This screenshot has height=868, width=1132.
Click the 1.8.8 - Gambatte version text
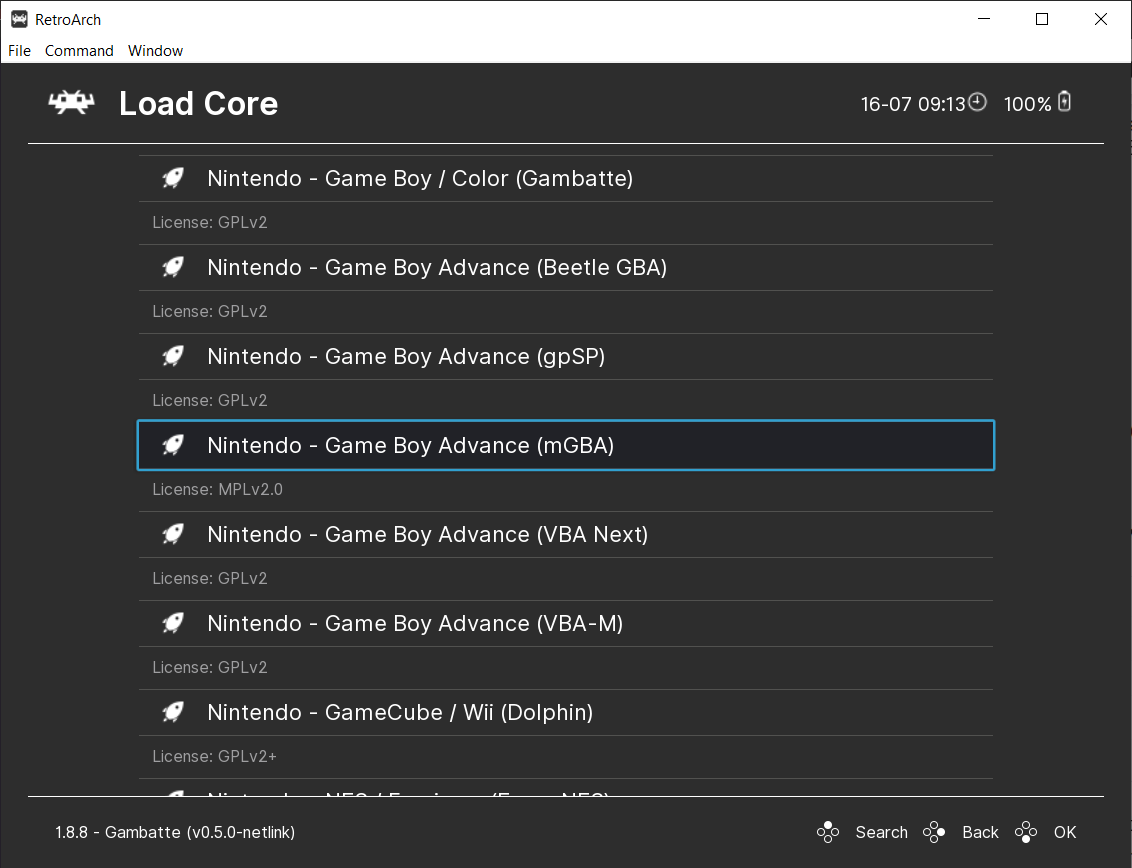point(175,832)
